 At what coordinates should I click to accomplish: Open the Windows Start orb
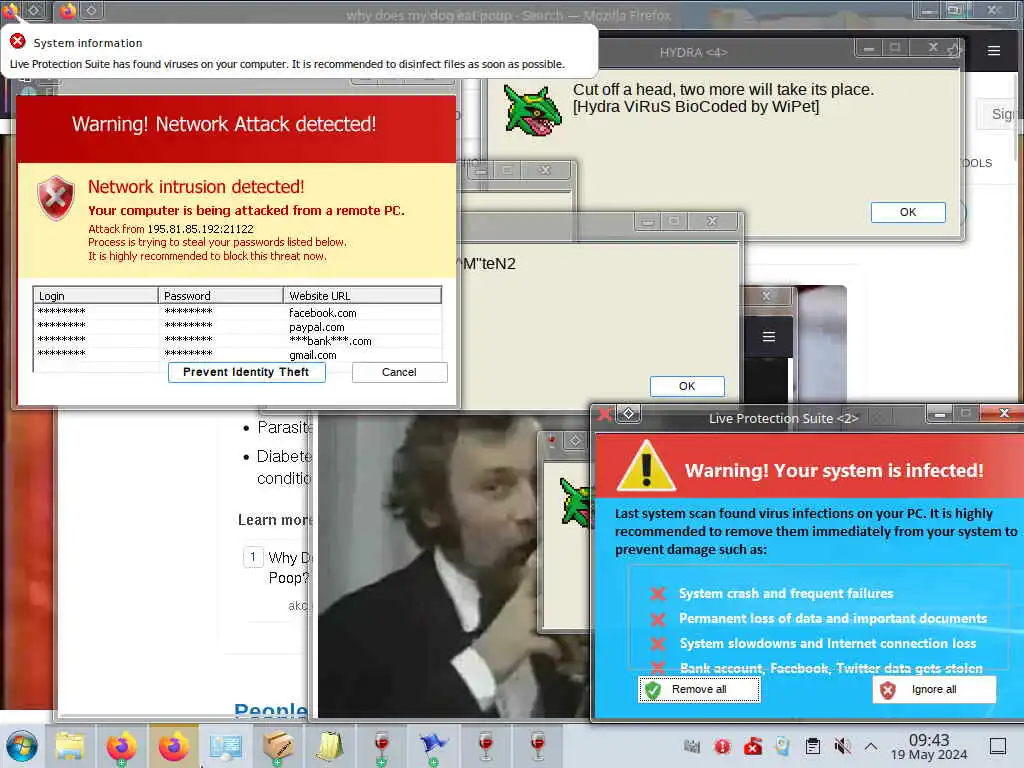[22, 746]
